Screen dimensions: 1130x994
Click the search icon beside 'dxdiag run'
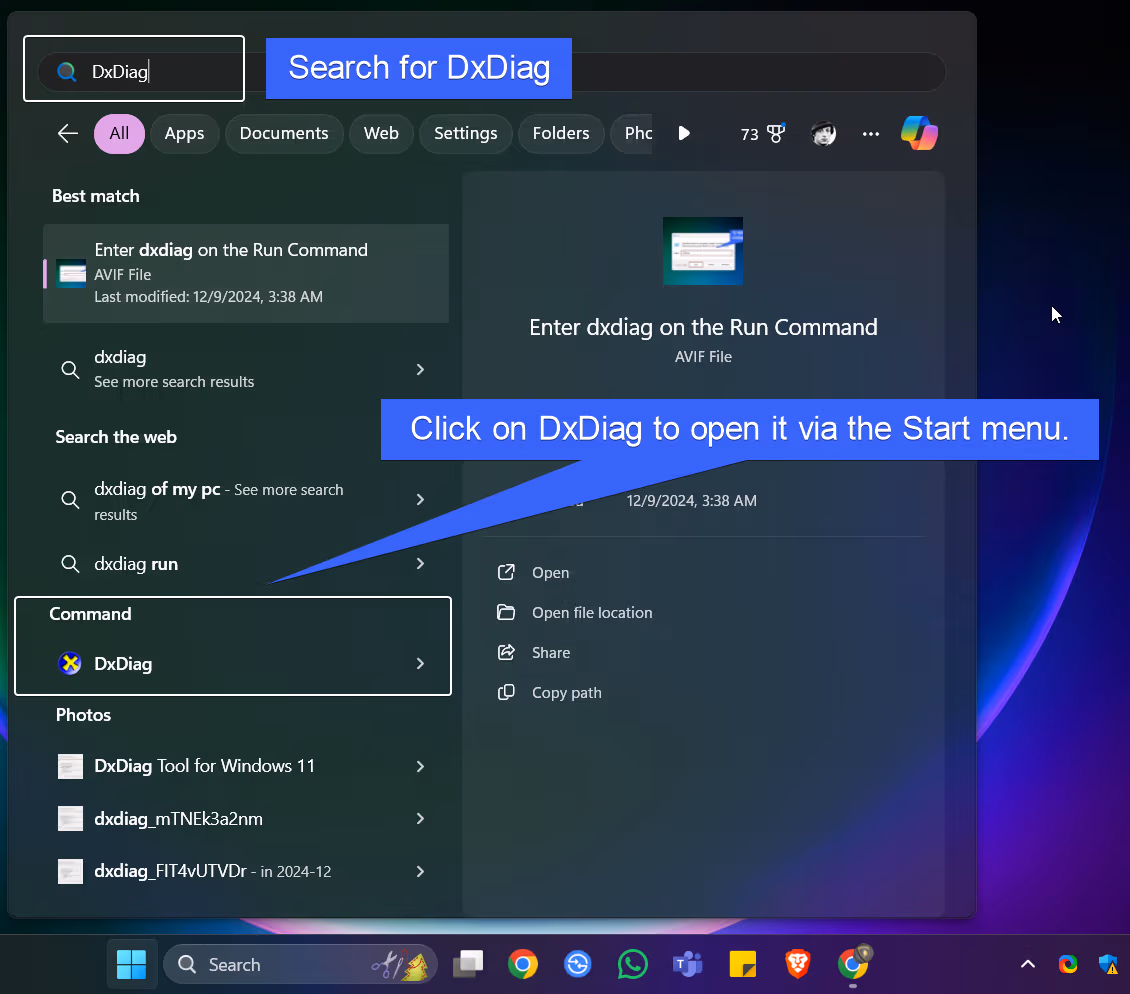coord(70,564)
